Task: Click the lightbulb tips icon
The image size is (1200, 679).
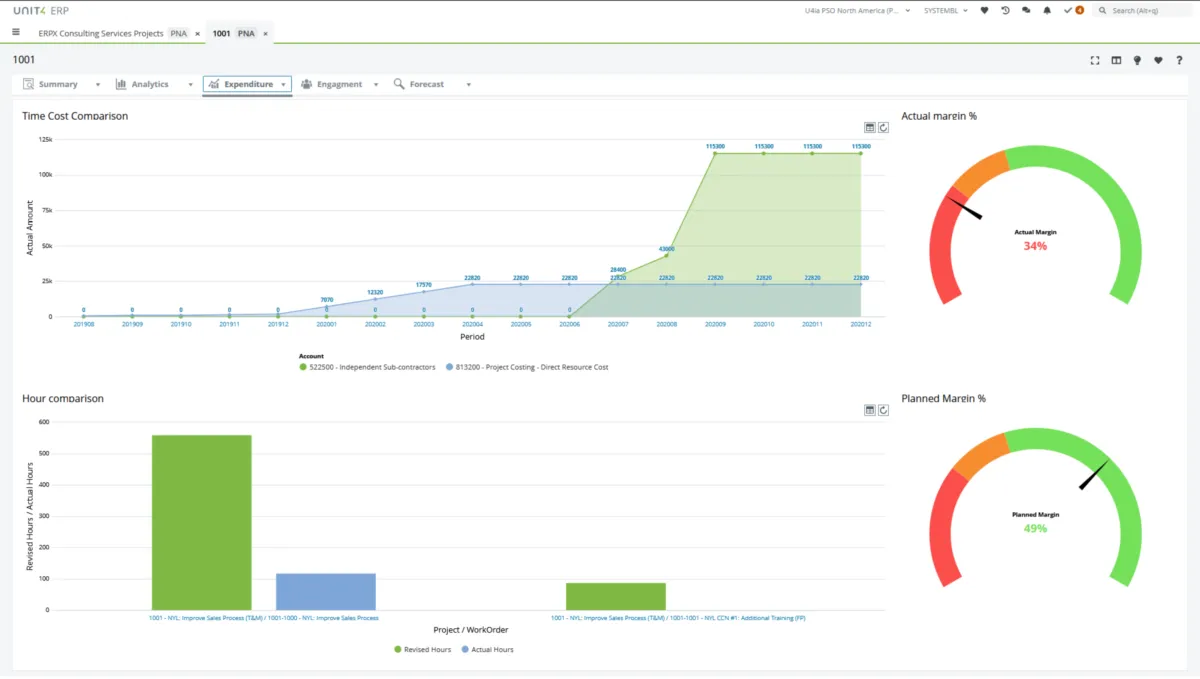Action: point(1137,61)
